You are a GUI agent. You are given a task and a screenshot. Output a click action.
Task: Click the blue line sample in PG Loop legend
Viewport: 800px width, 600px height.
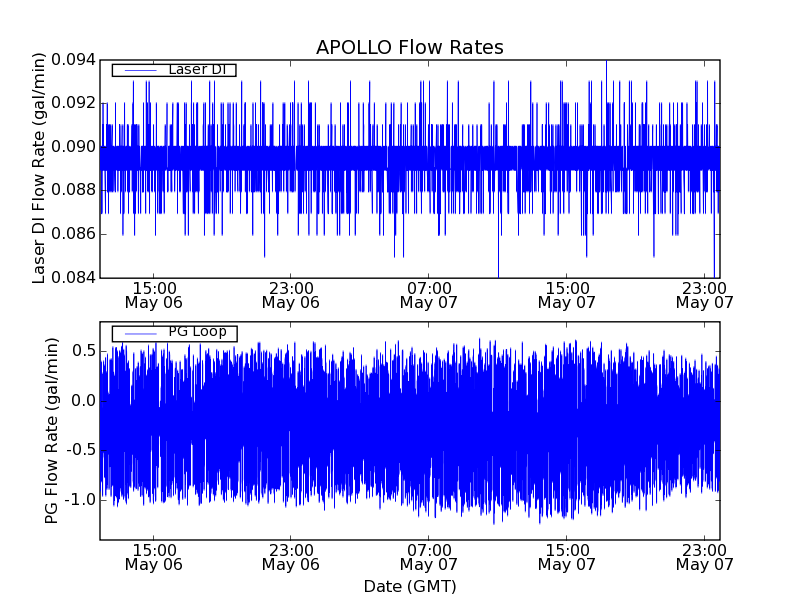(139, 333)
